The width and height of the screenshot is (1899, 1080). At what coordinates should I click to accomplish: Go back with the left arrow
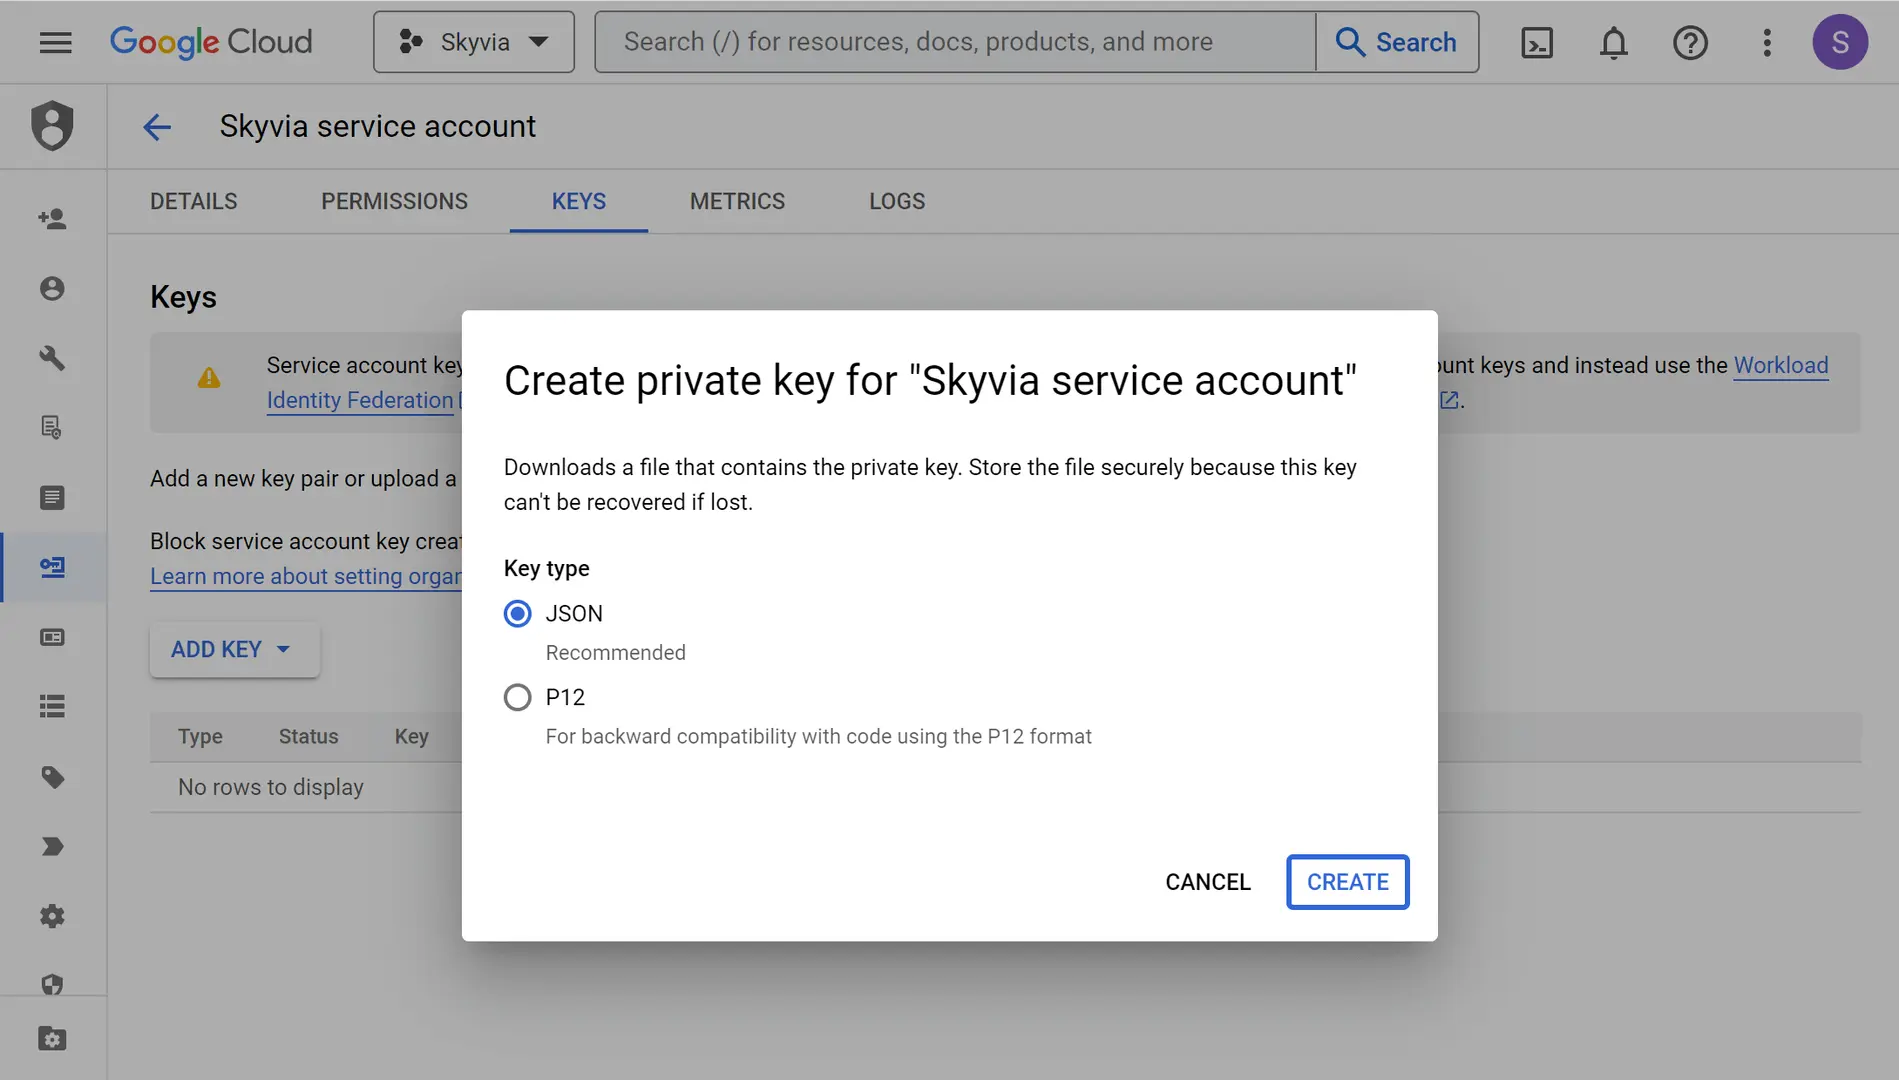coord(157,127)
